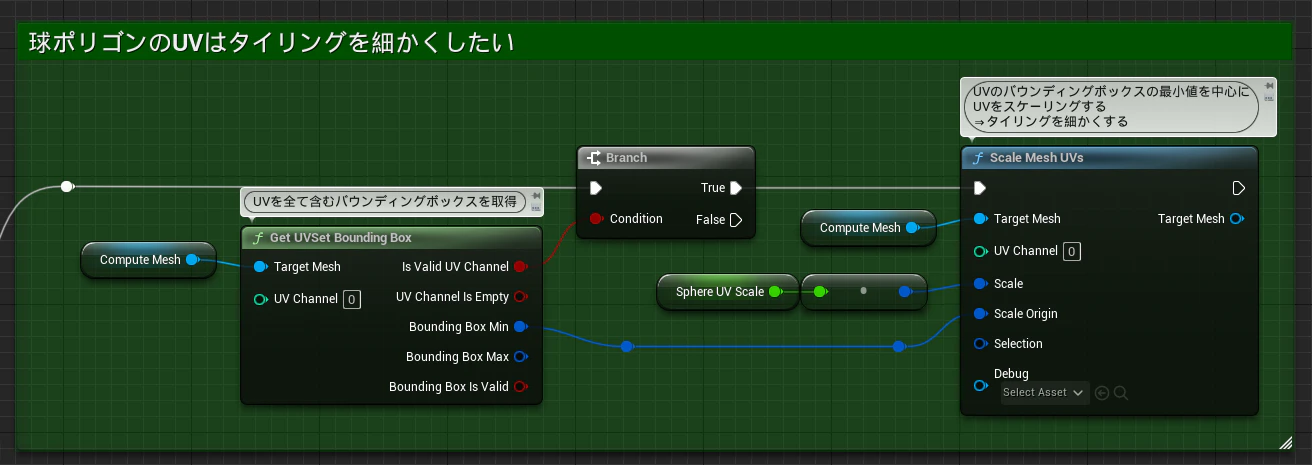Click the left reroute node on Bounding Box Min wire
Screen dimensions: 1312x465
[626, 347]
